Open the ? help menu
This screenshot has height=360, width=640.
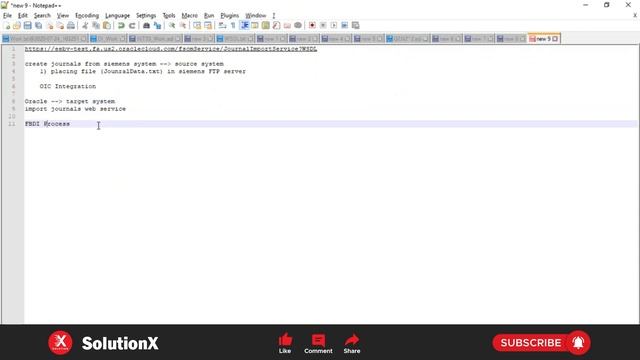274,16
